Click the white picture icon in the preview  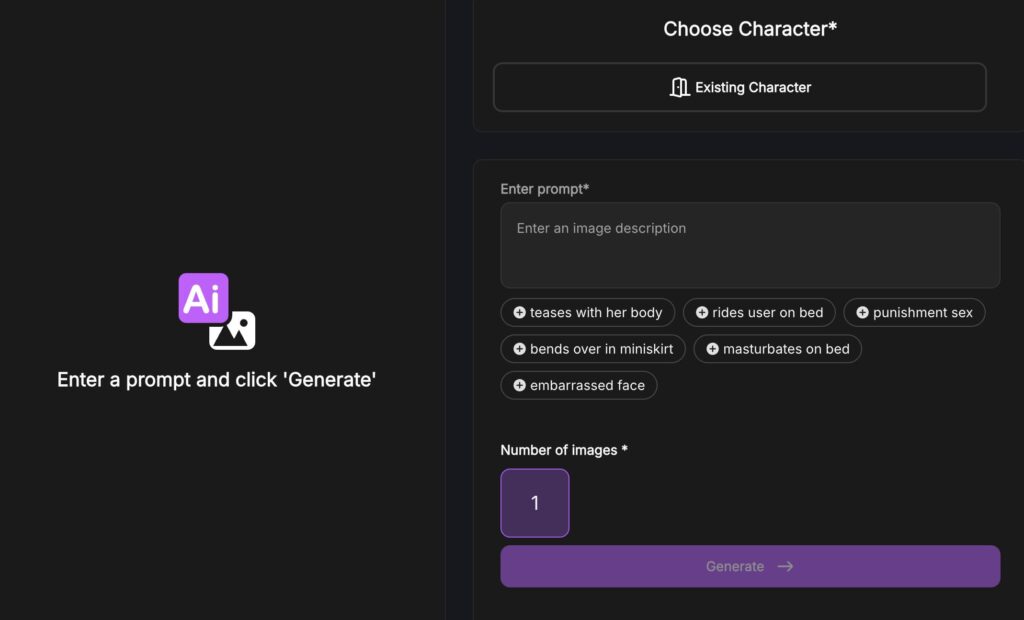tap(233, 331)
